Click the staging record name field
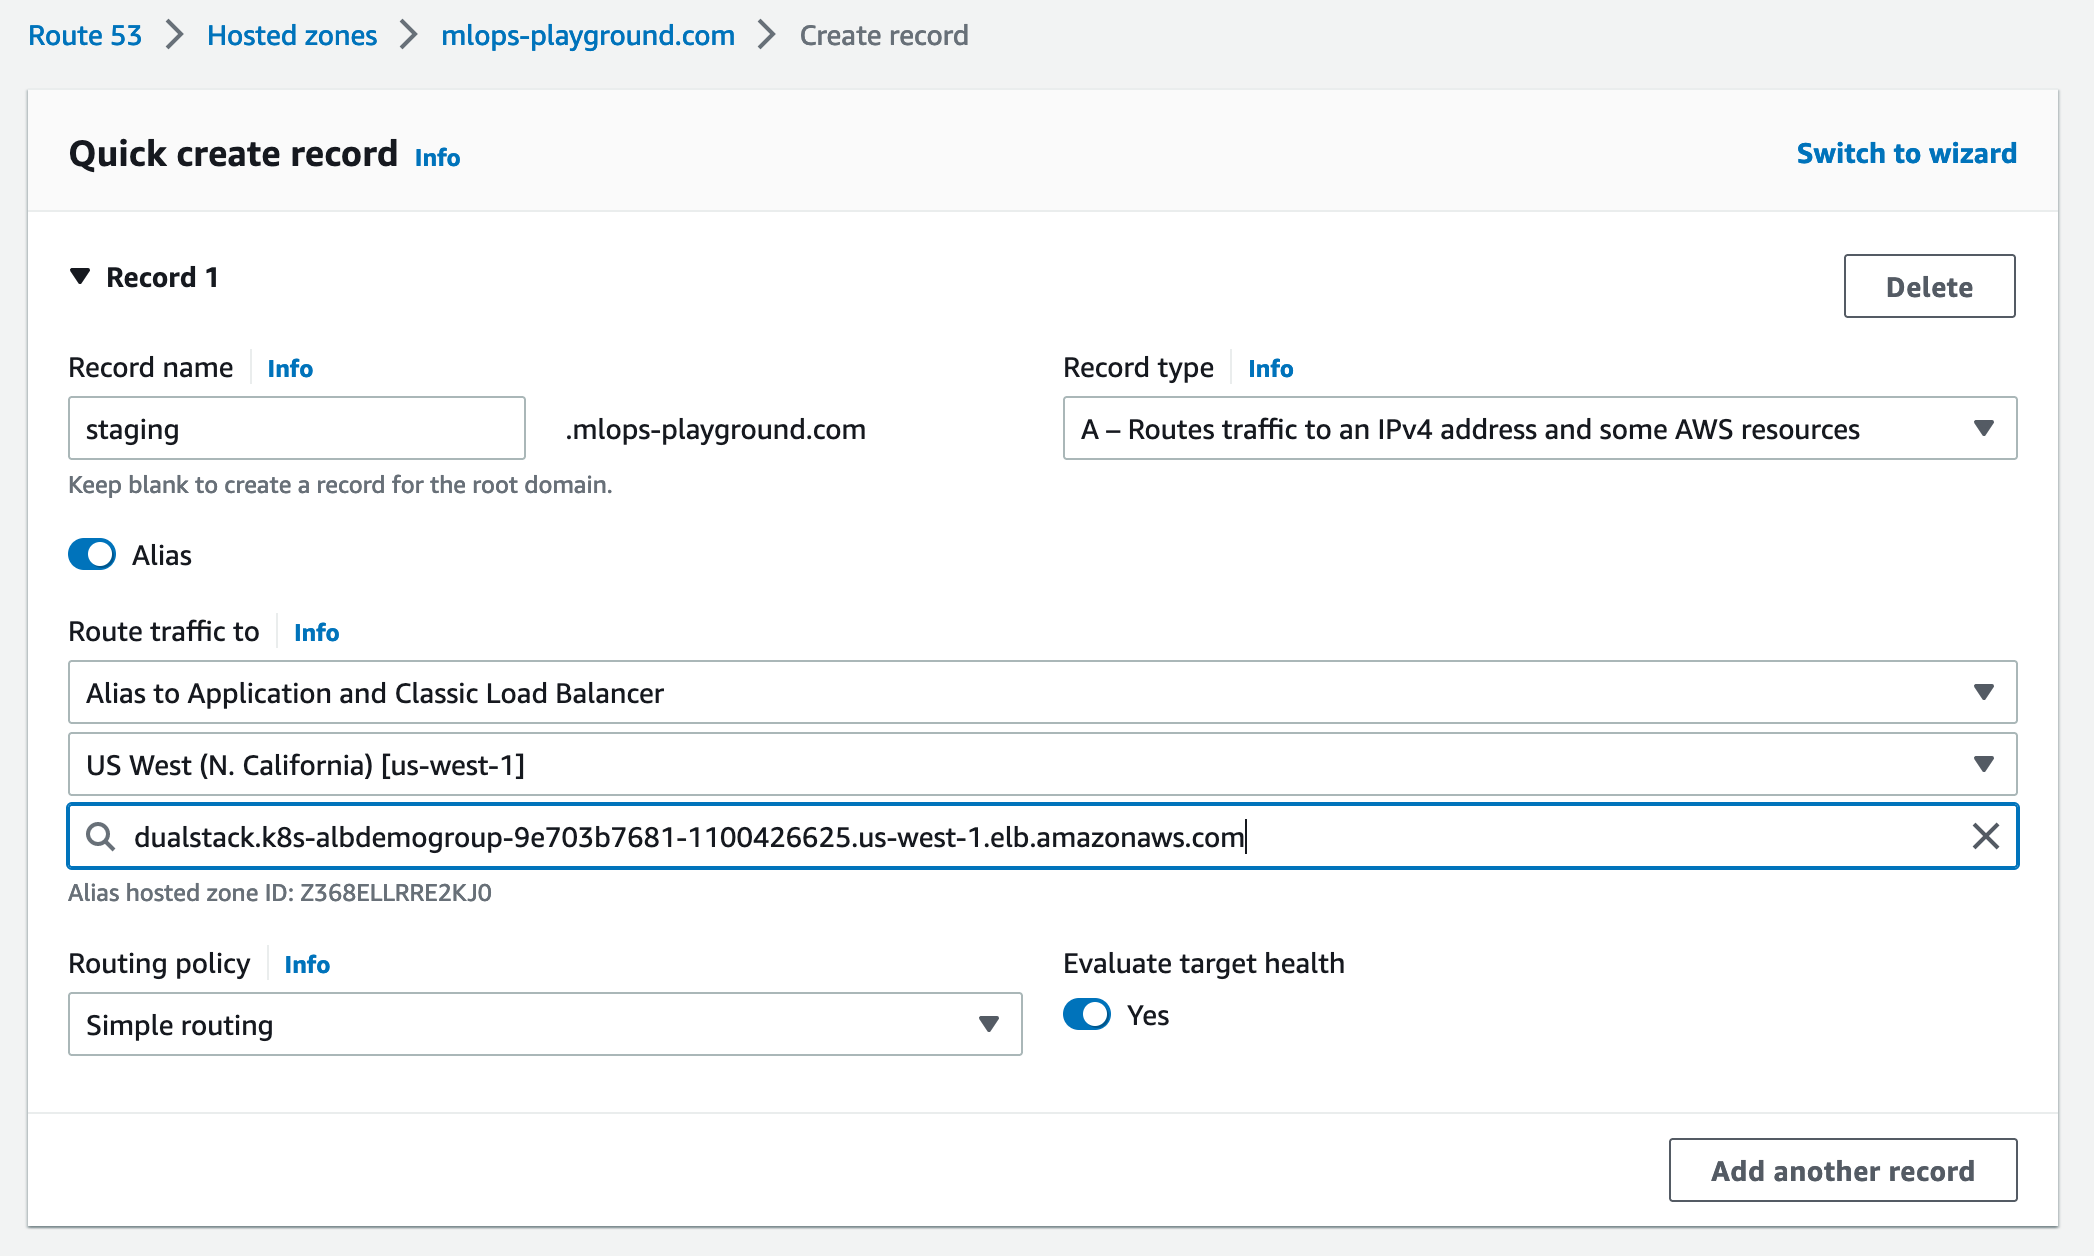This screenshot has width=2094, height=1256. [296, 429]
